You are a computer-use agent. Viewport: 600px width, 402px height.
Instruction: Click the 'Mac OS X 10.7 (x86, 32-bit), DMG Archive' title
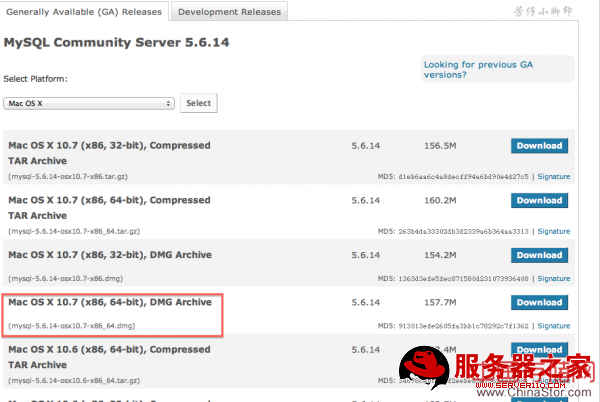click(x=109, y=255)
